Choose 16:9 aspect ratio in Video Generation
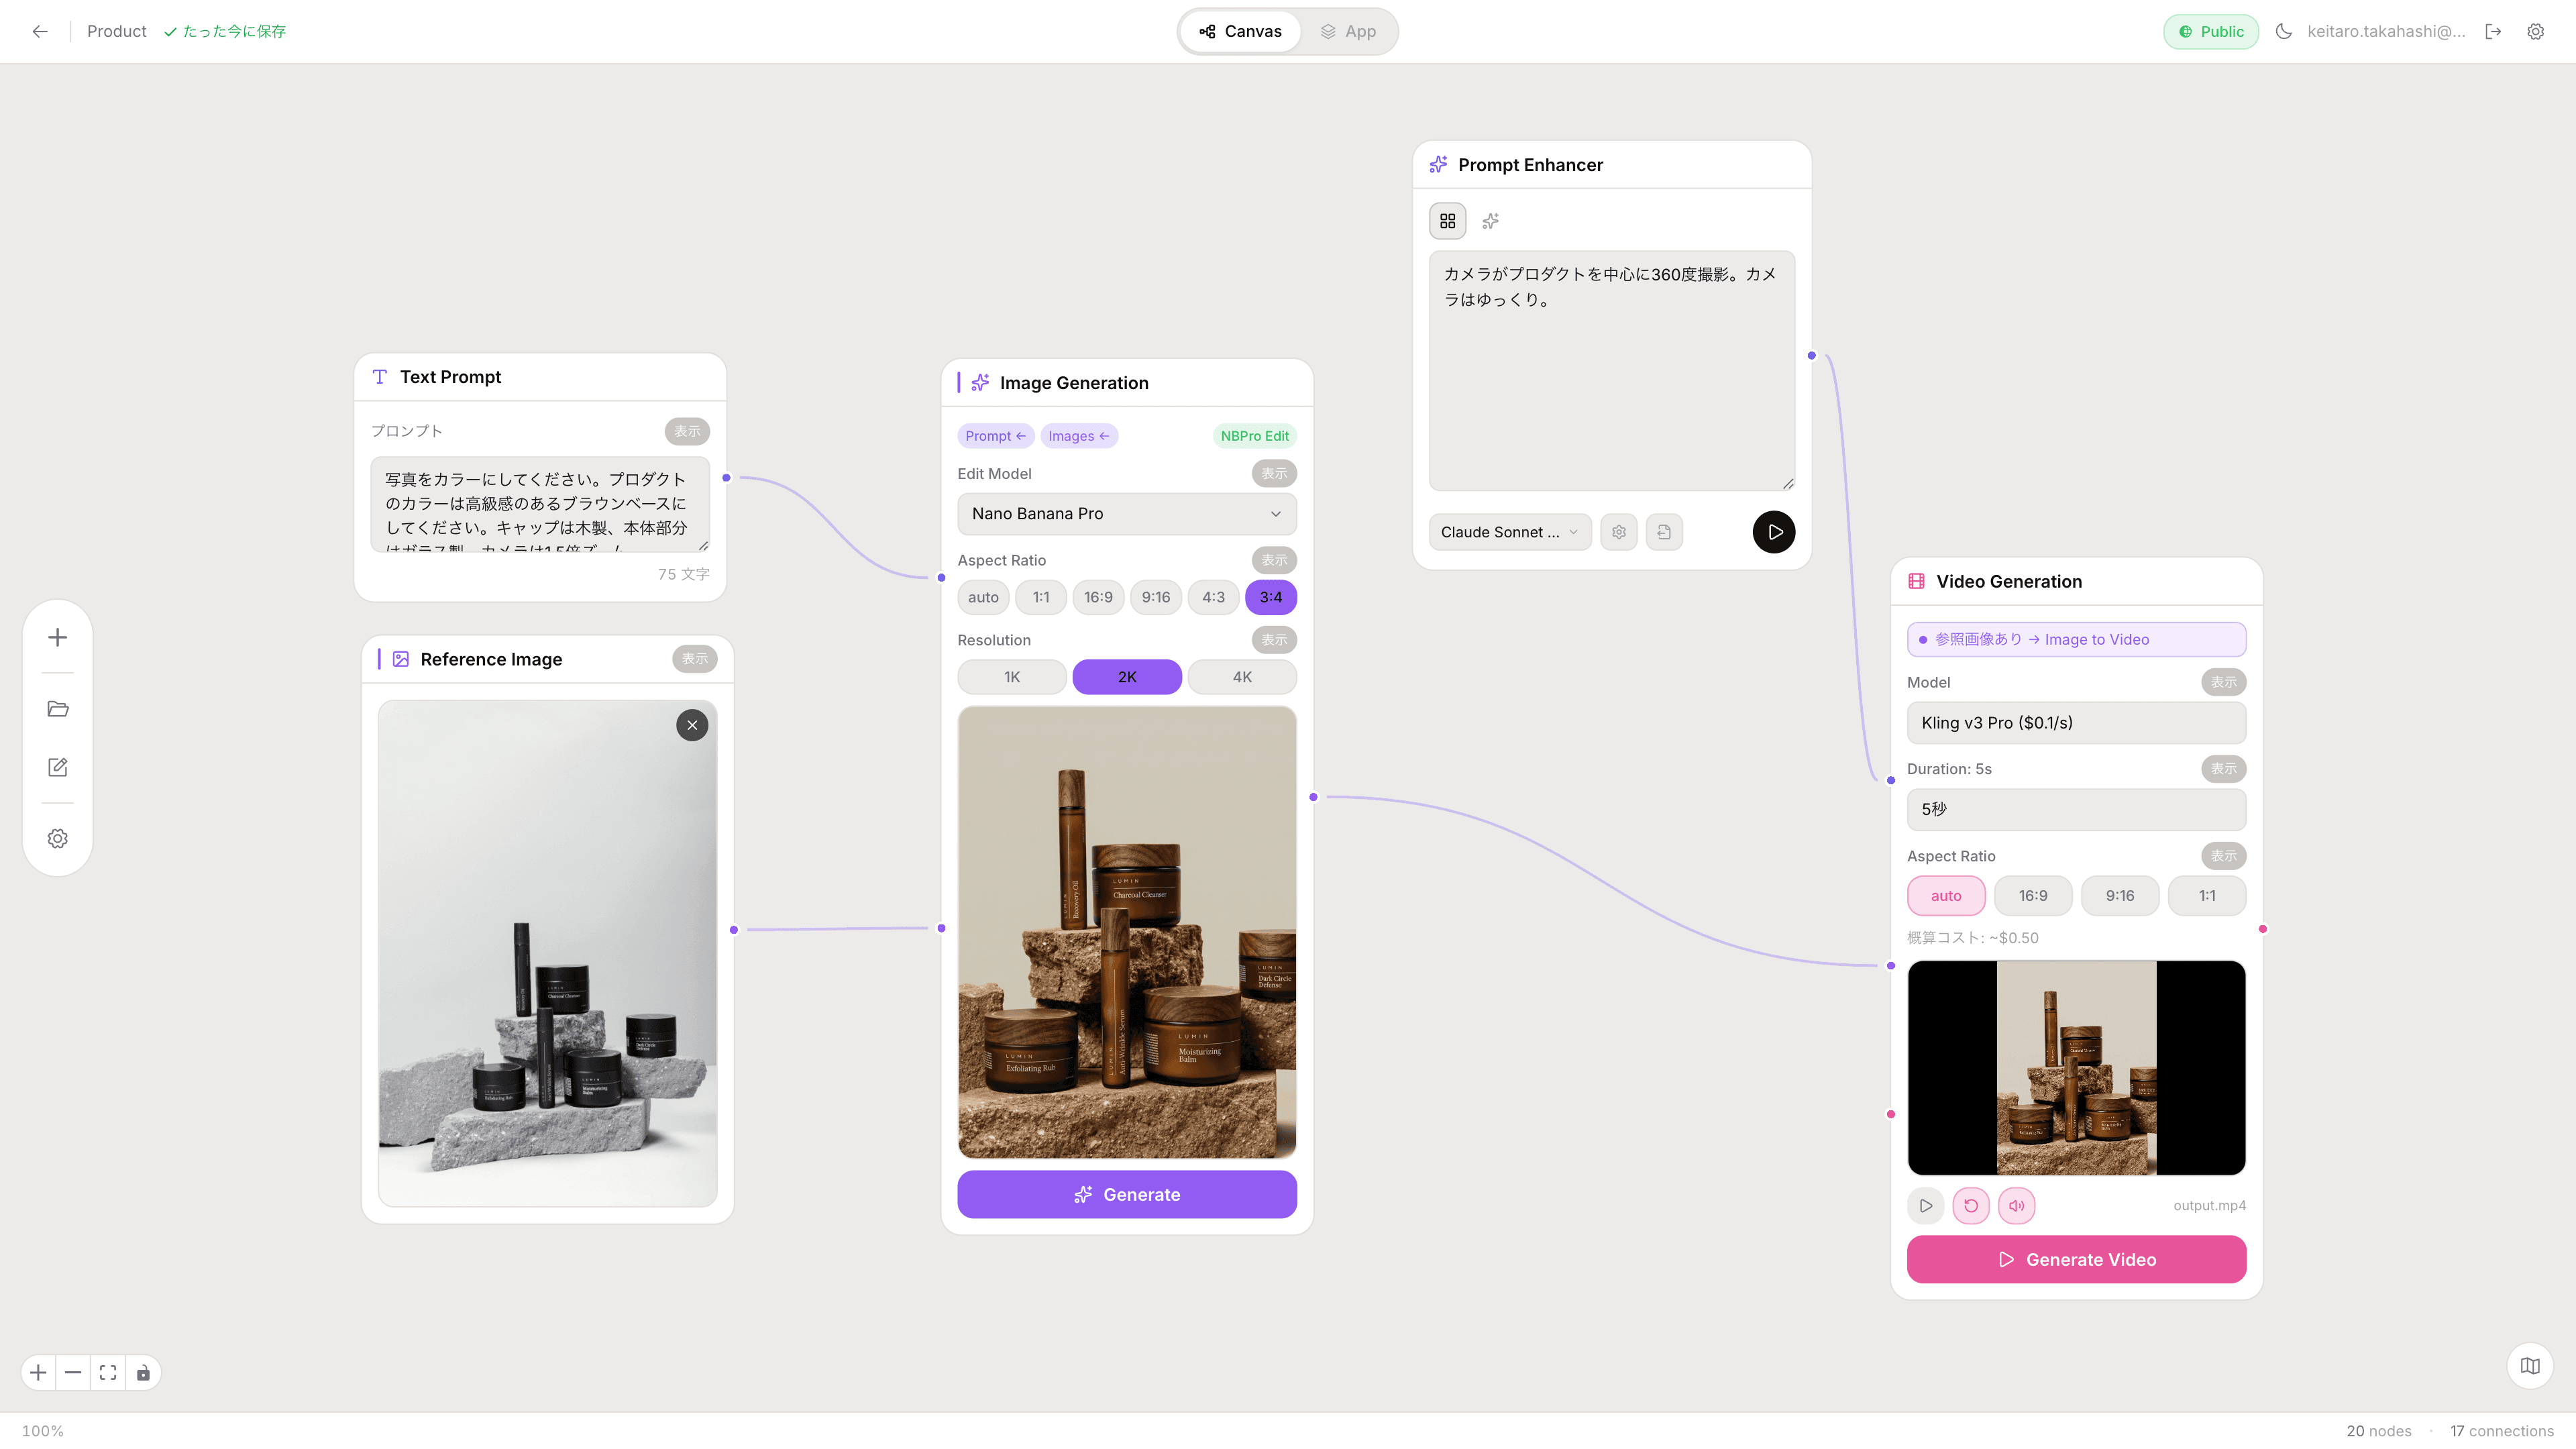The height and width of the screenshot is (1449, 2576). point(2032,896)
